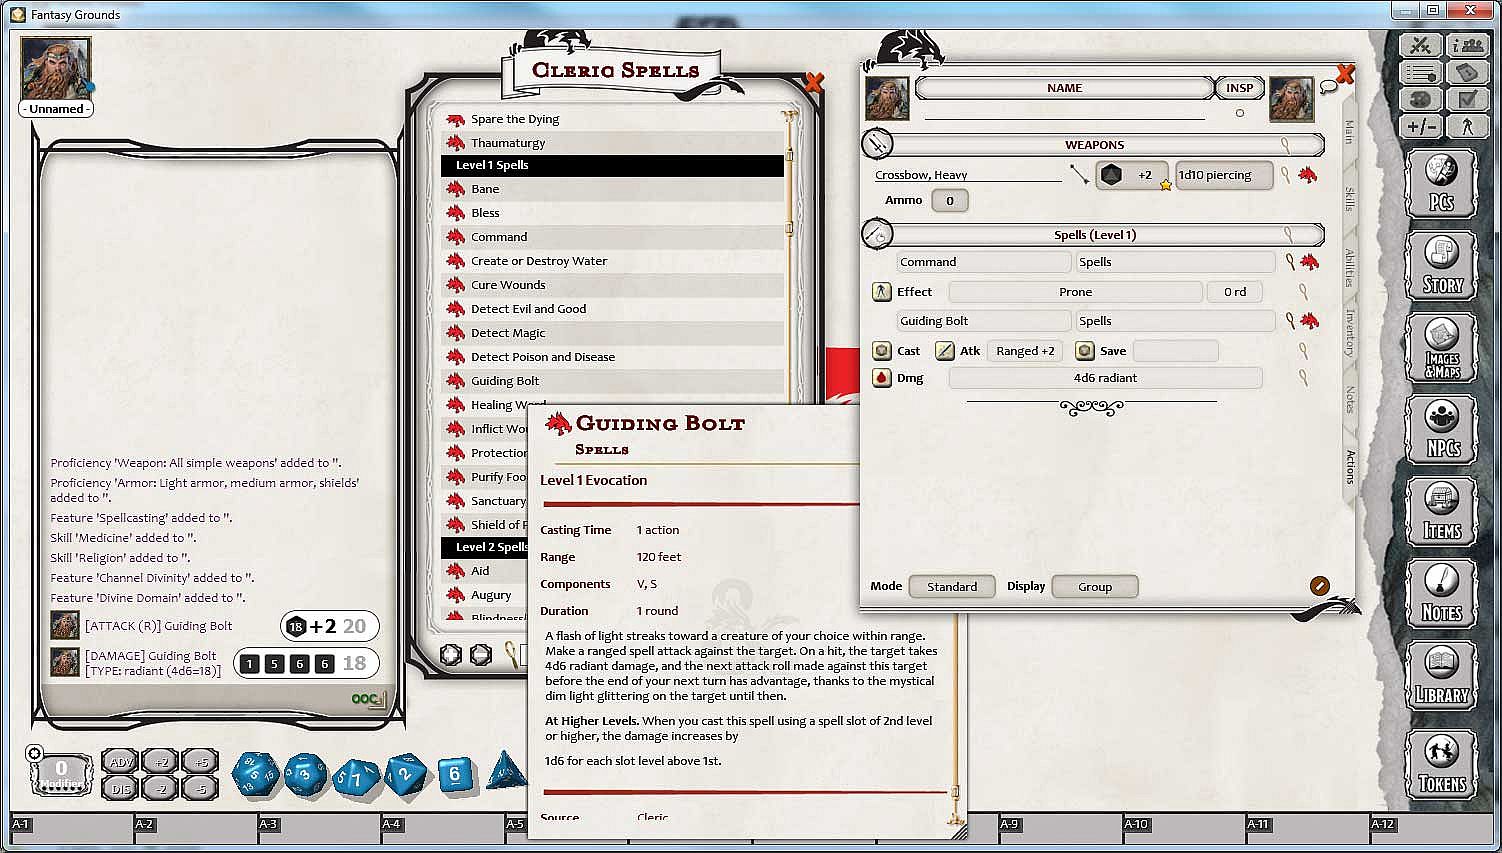
Task: Pick the blue d6 die
Action: (455, 774)
